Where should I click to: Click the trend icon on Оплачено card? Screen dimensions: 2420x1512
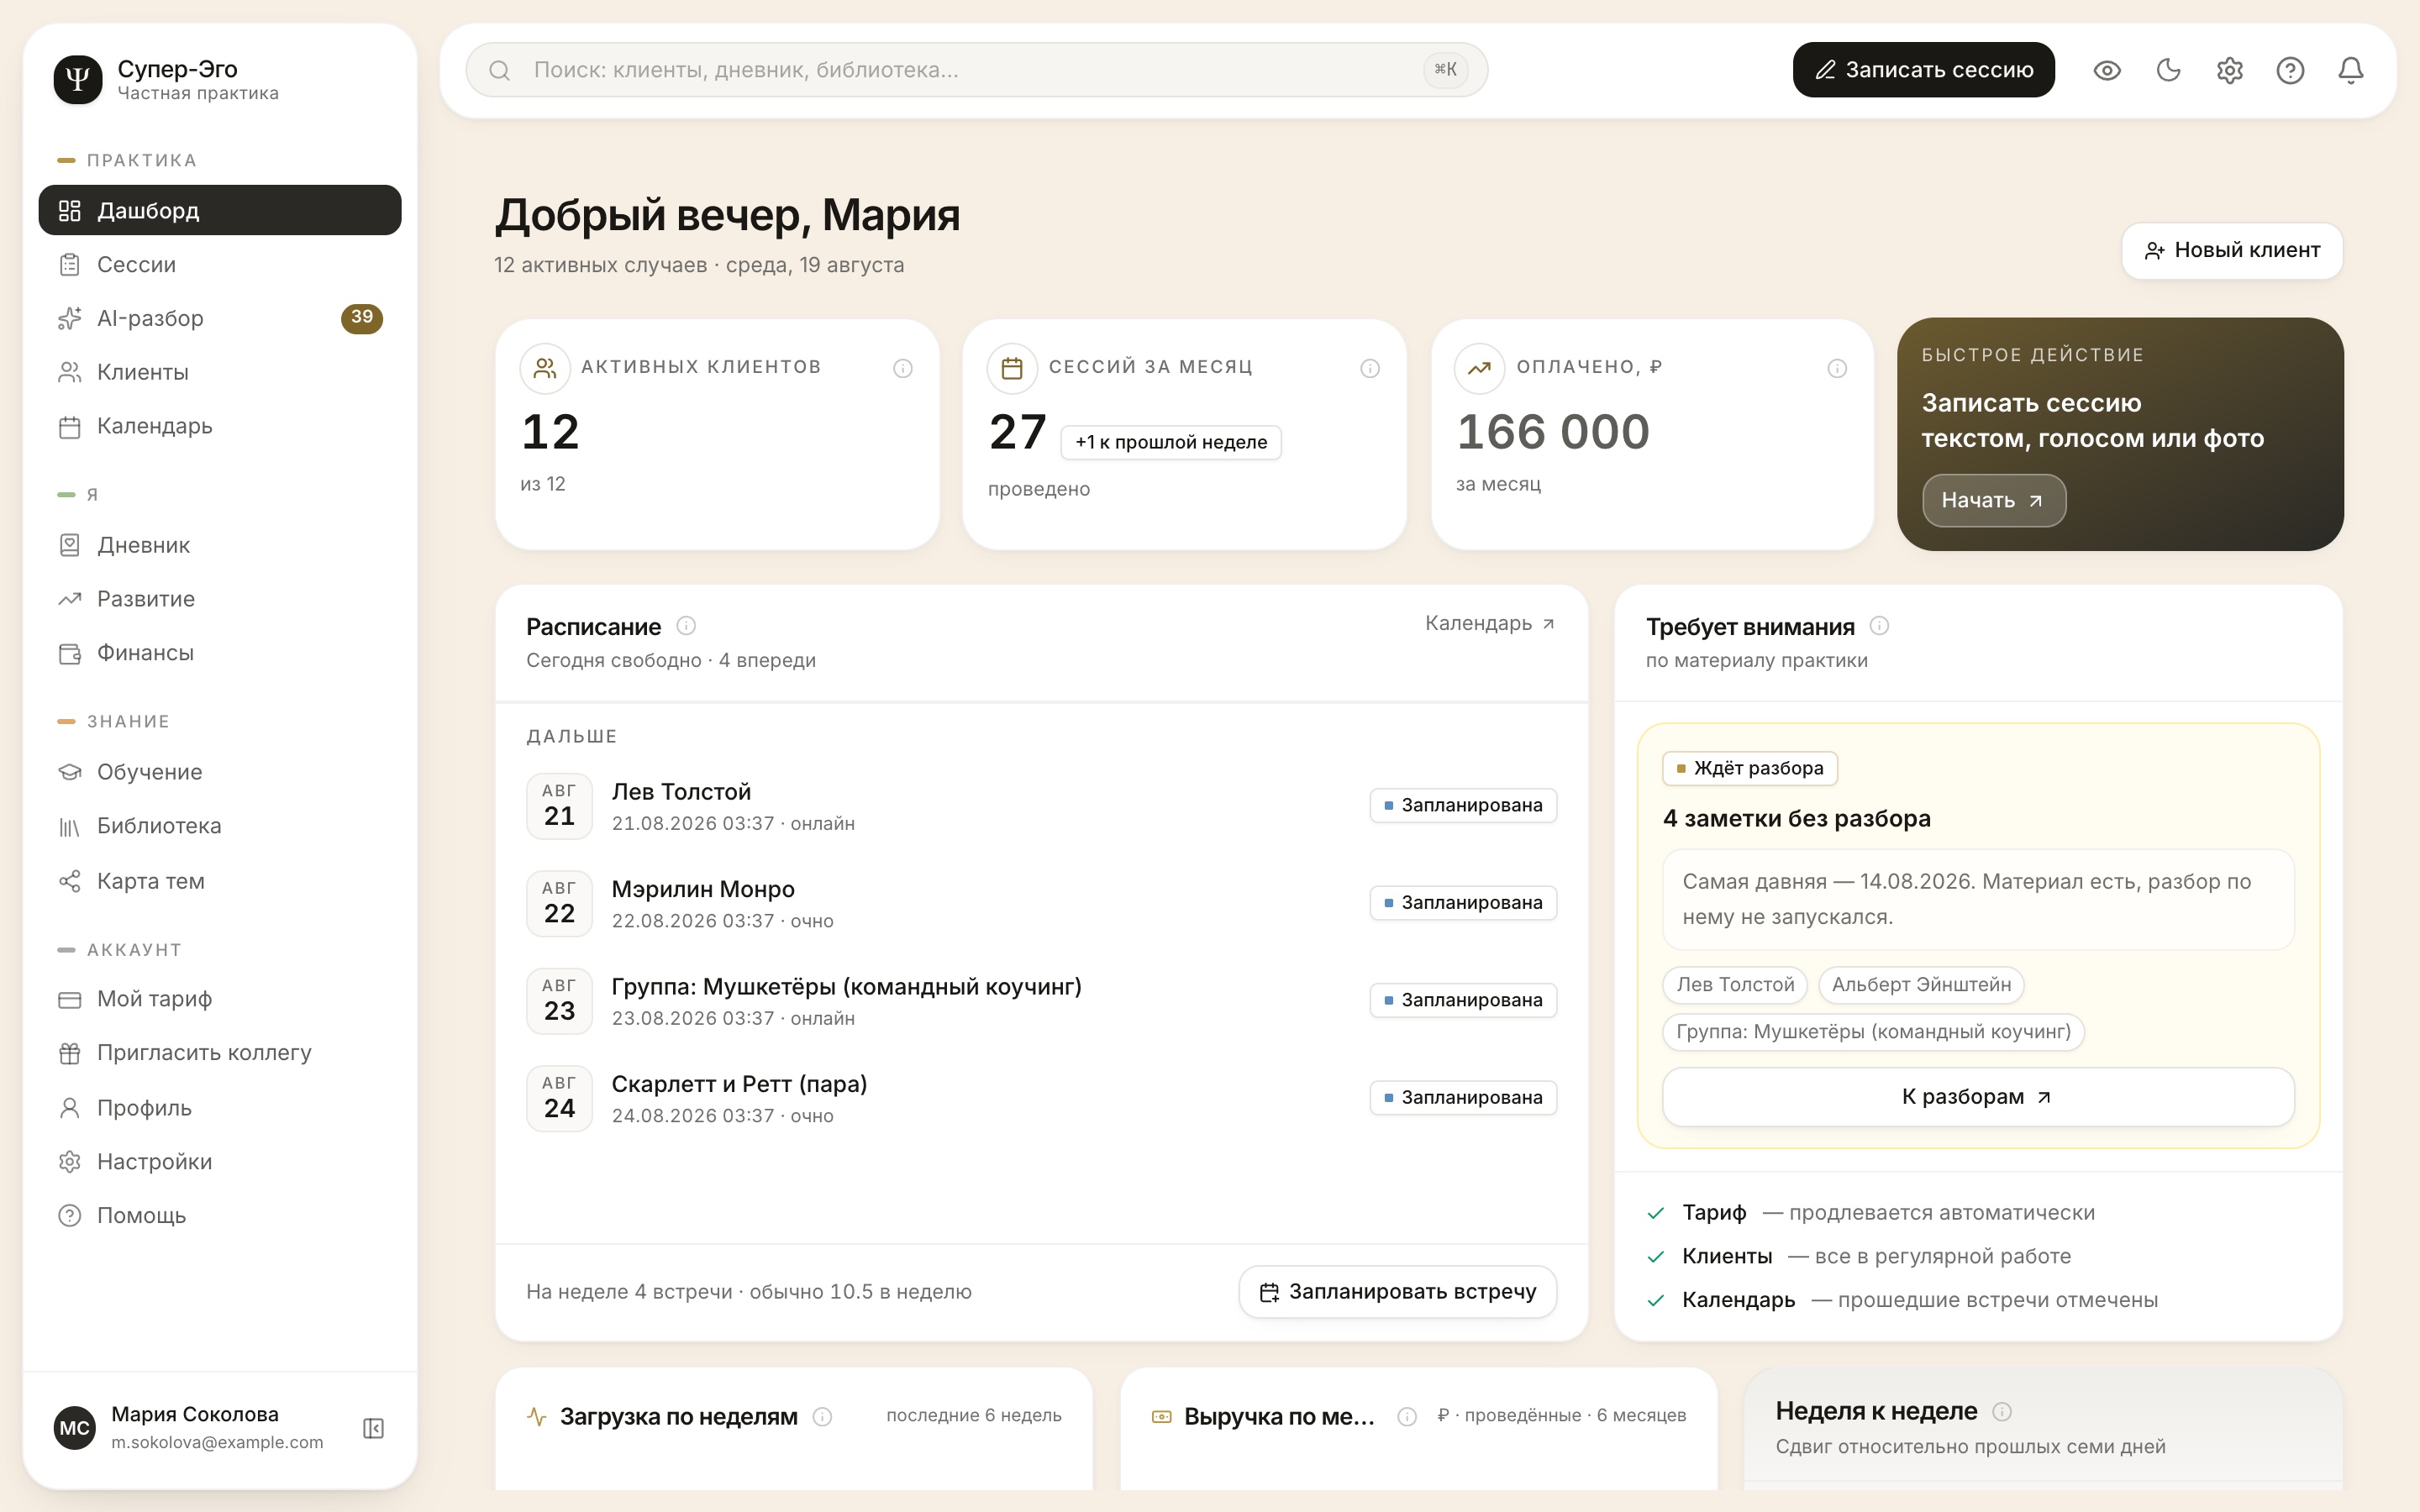pos(1479,369)
